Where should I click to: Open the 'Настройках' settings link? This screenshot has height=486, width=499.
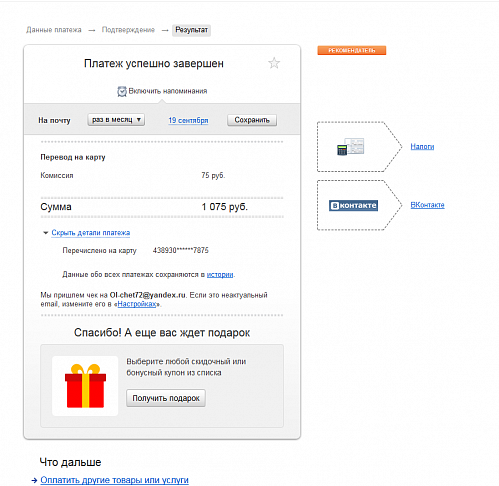(x=137, y=304)
